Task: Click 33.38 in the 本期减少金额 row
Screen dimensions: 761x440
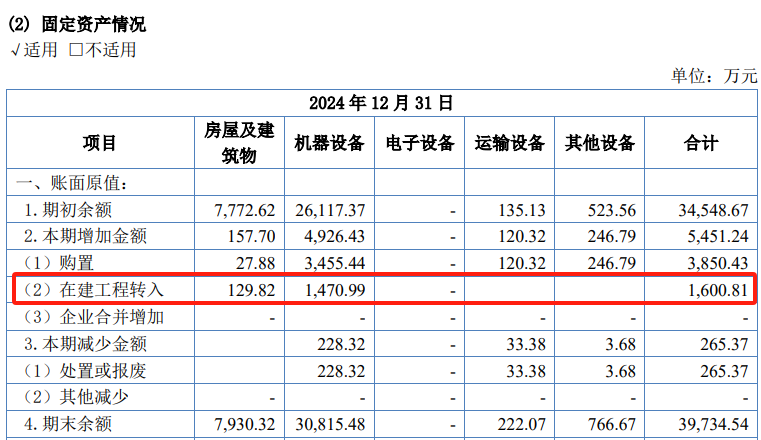Action: [526, 344]
